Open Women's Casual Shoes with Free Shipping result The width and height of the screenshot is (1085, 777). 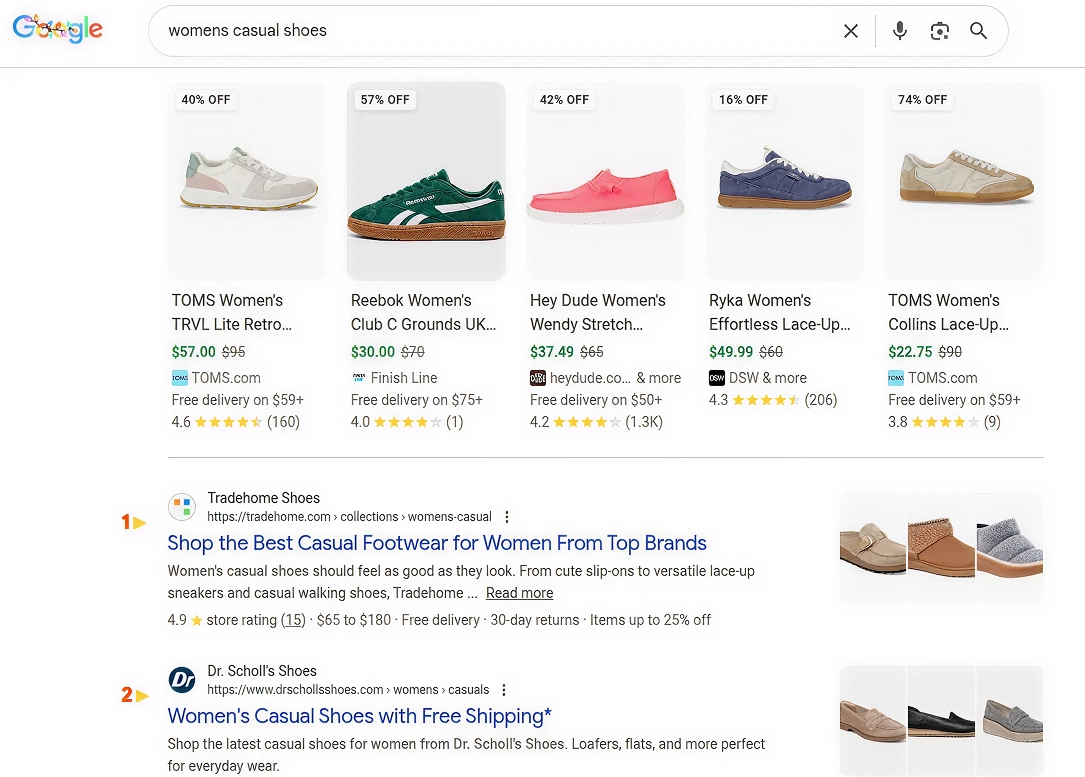pos(360,716)
